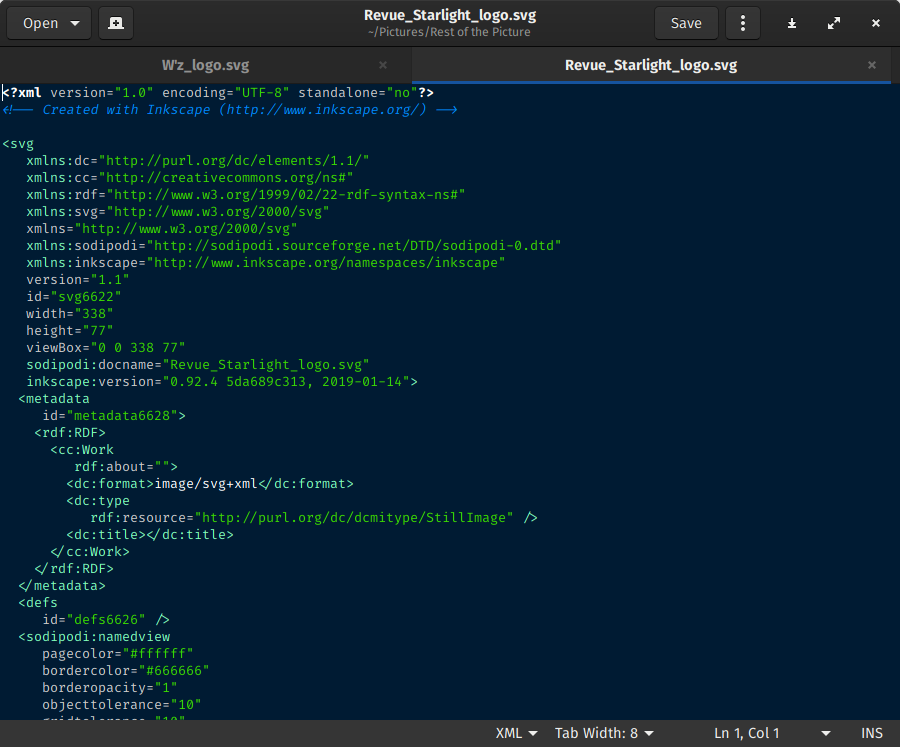
Task: Close the Revue_Starlight_logo.svg tab
Action: (871, 65)
